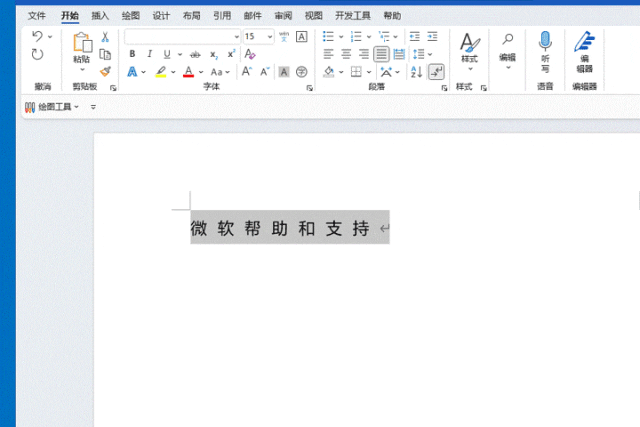Click the Copy icon
640x427 pixels.
click(x=105, y=54)
